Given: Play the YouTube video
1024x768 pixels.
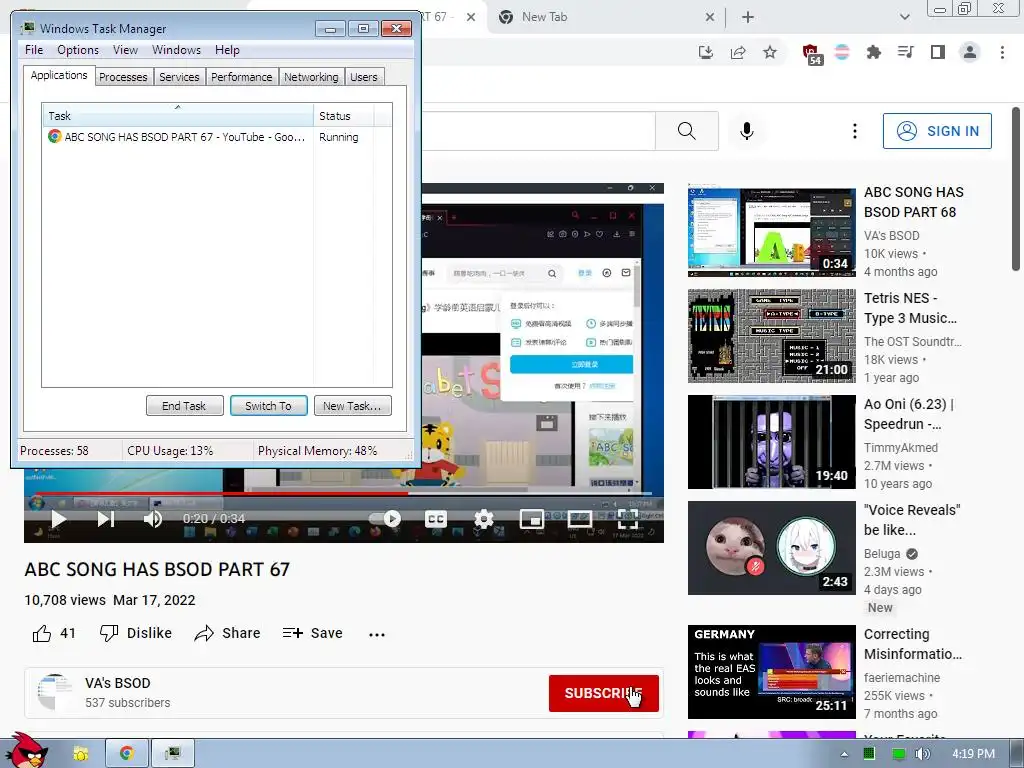Looking at the screenshot, I should click(x=58, y=519).
